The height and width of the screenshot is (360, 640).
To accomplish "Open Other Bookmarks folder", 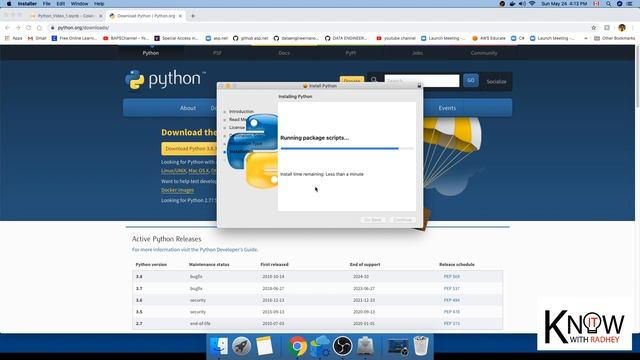I will pyautogui.click(x=614, y=38).
